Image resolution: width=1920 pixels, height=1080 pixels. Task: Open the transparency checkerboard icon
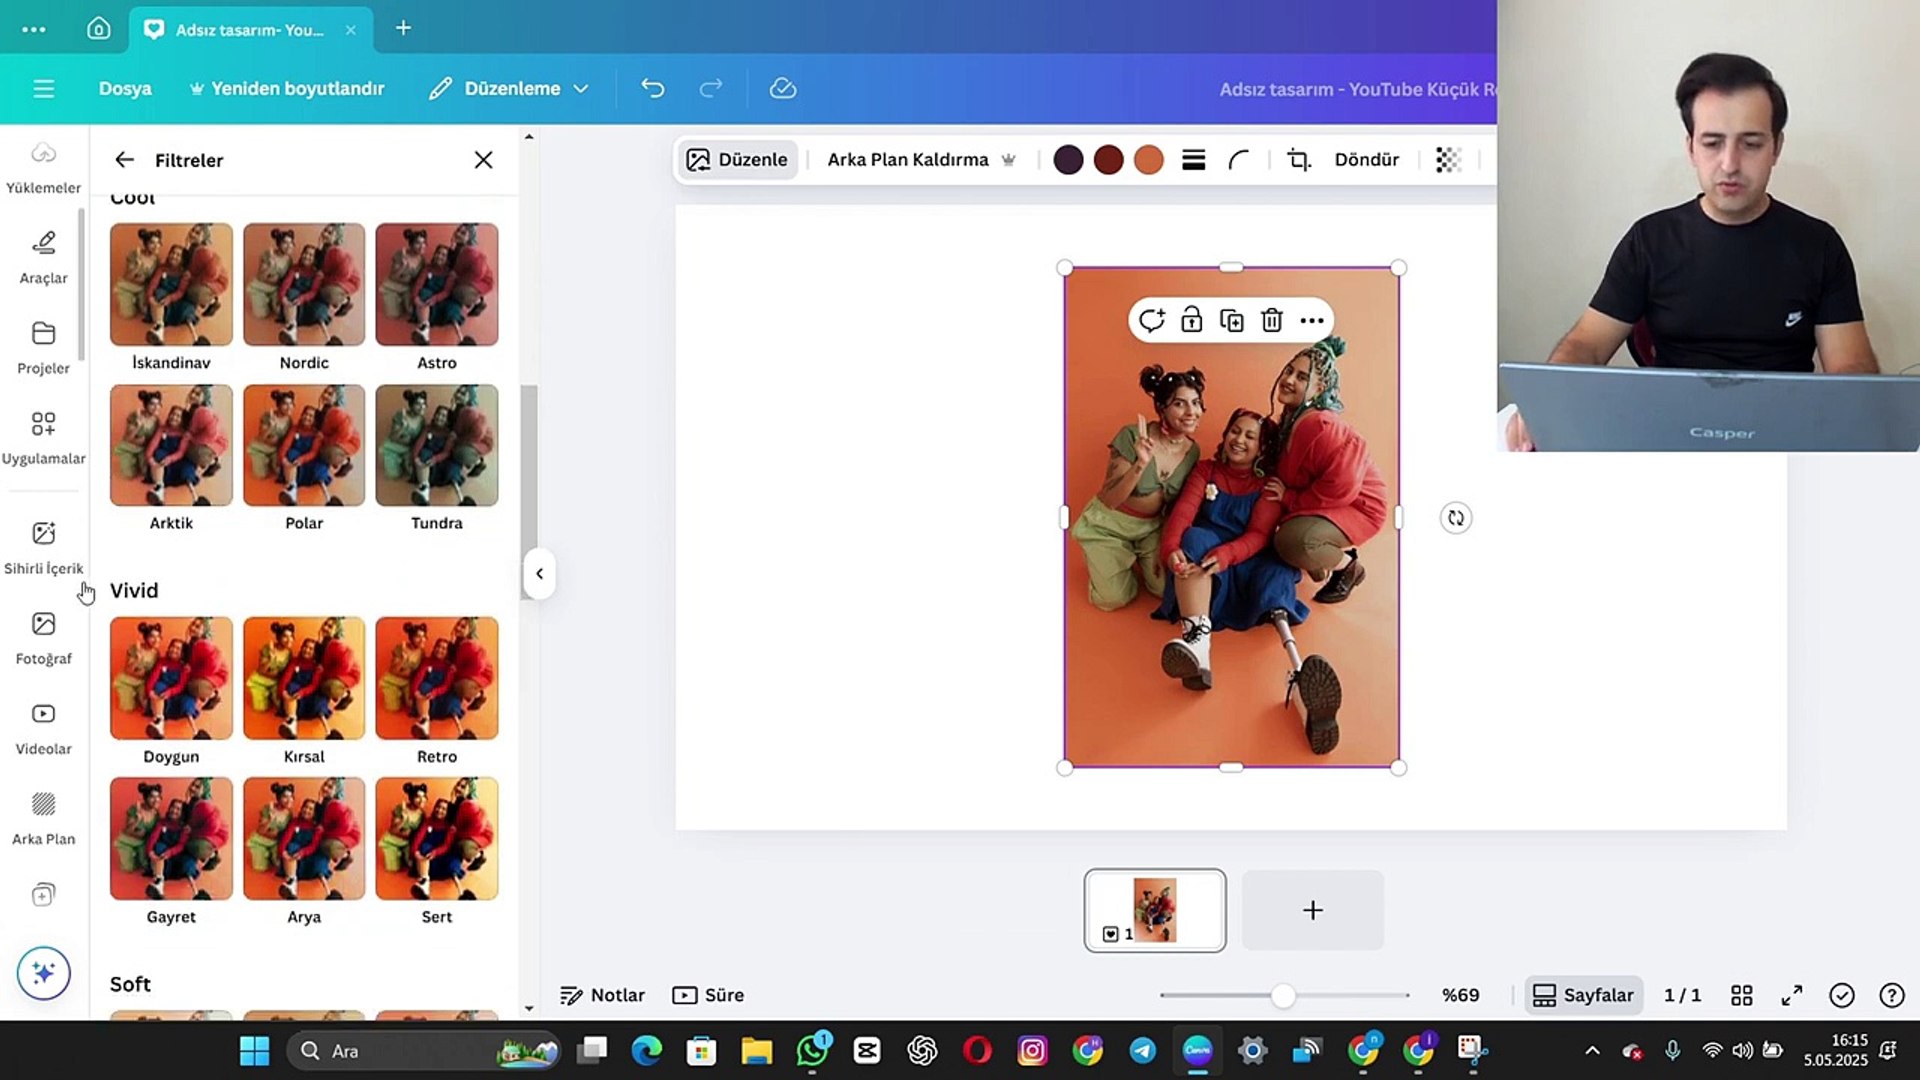(x=1448, y=160)
